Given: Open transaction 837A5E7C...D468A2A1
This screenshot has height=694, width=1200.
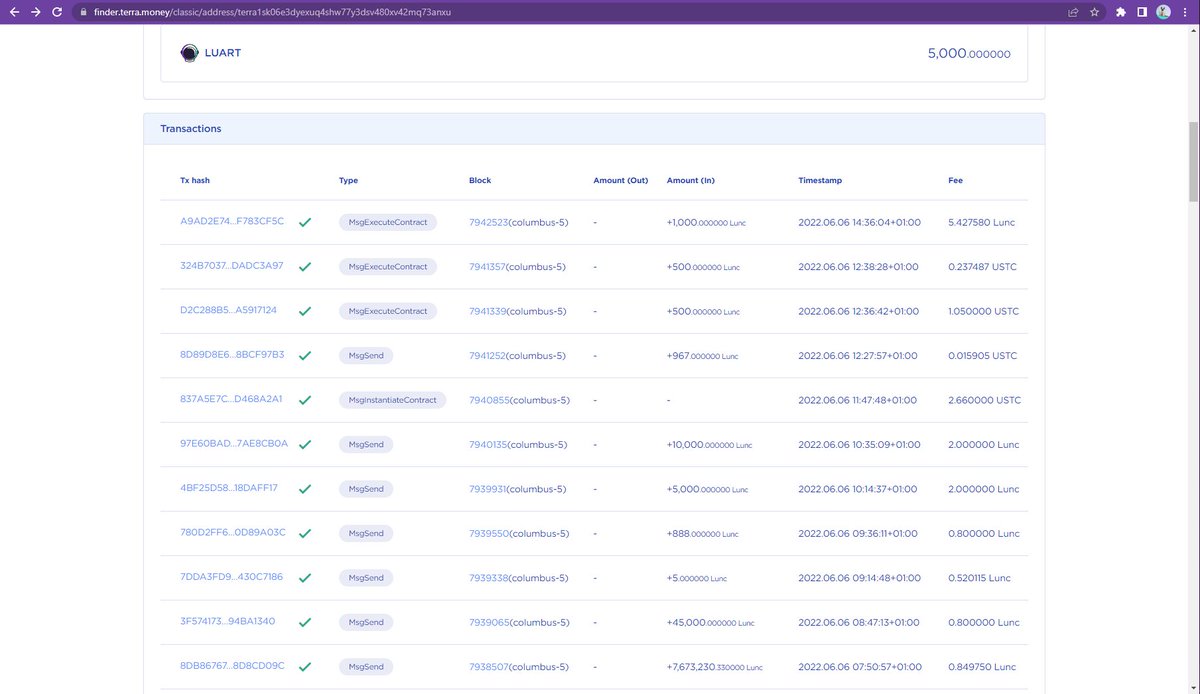Looking at the screenshot, I should (231, 399).
